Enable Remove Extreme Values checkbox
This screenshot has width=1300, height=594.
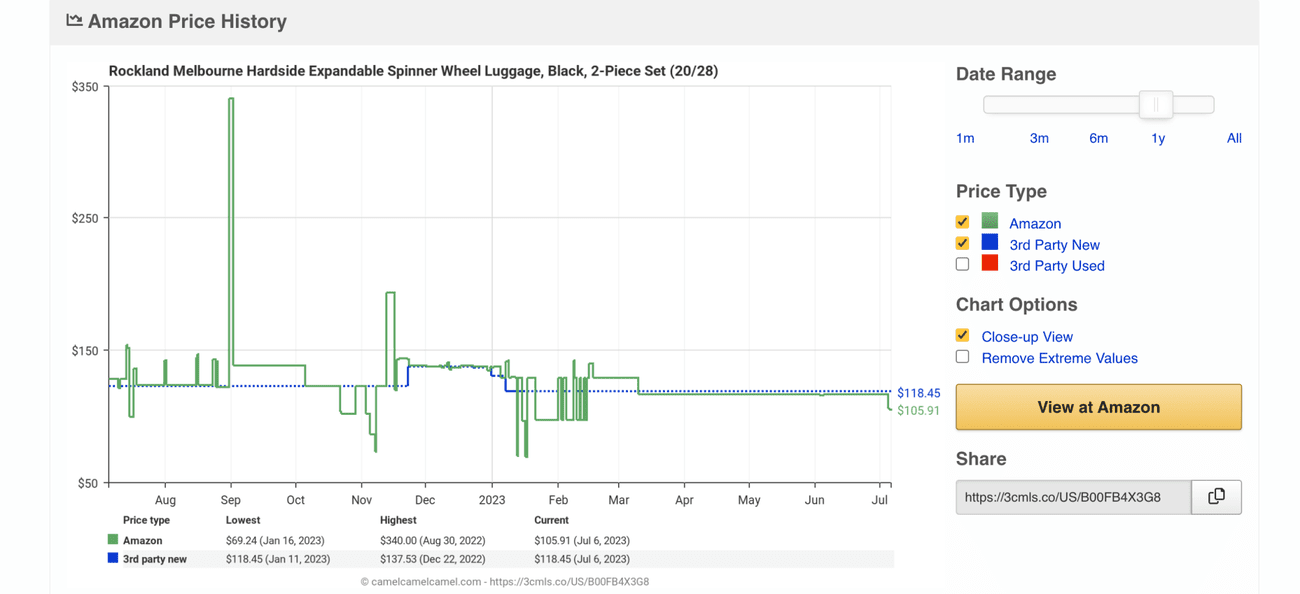click(962, 357)
